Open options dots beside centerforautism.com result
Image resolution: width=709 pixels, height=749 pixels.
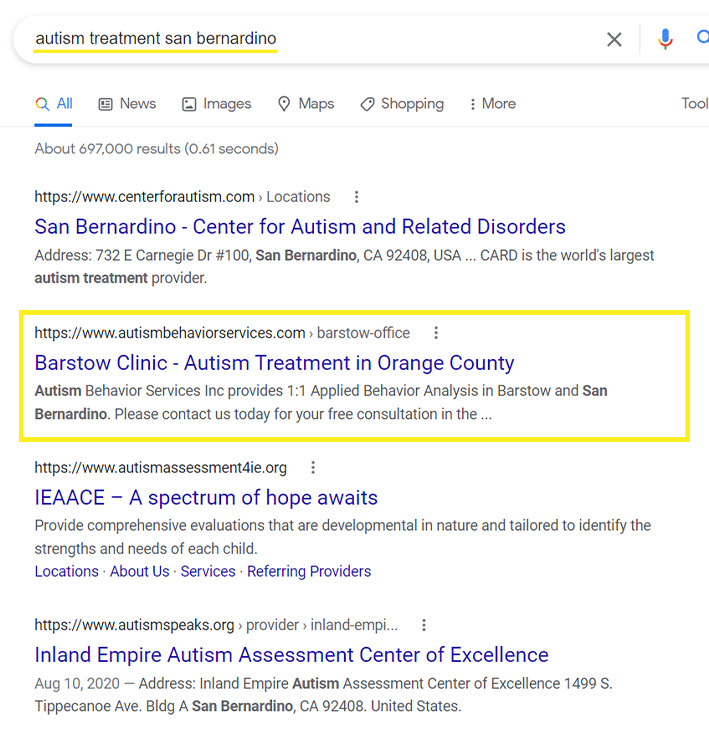pos(356,197)
